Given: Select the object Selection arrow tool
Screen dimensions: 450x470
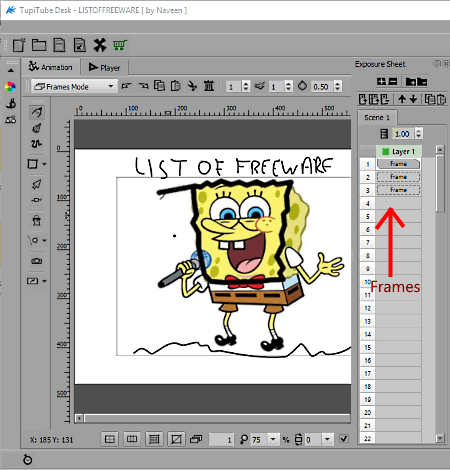Looking at the screenshot, I should [x=36, y=184].
